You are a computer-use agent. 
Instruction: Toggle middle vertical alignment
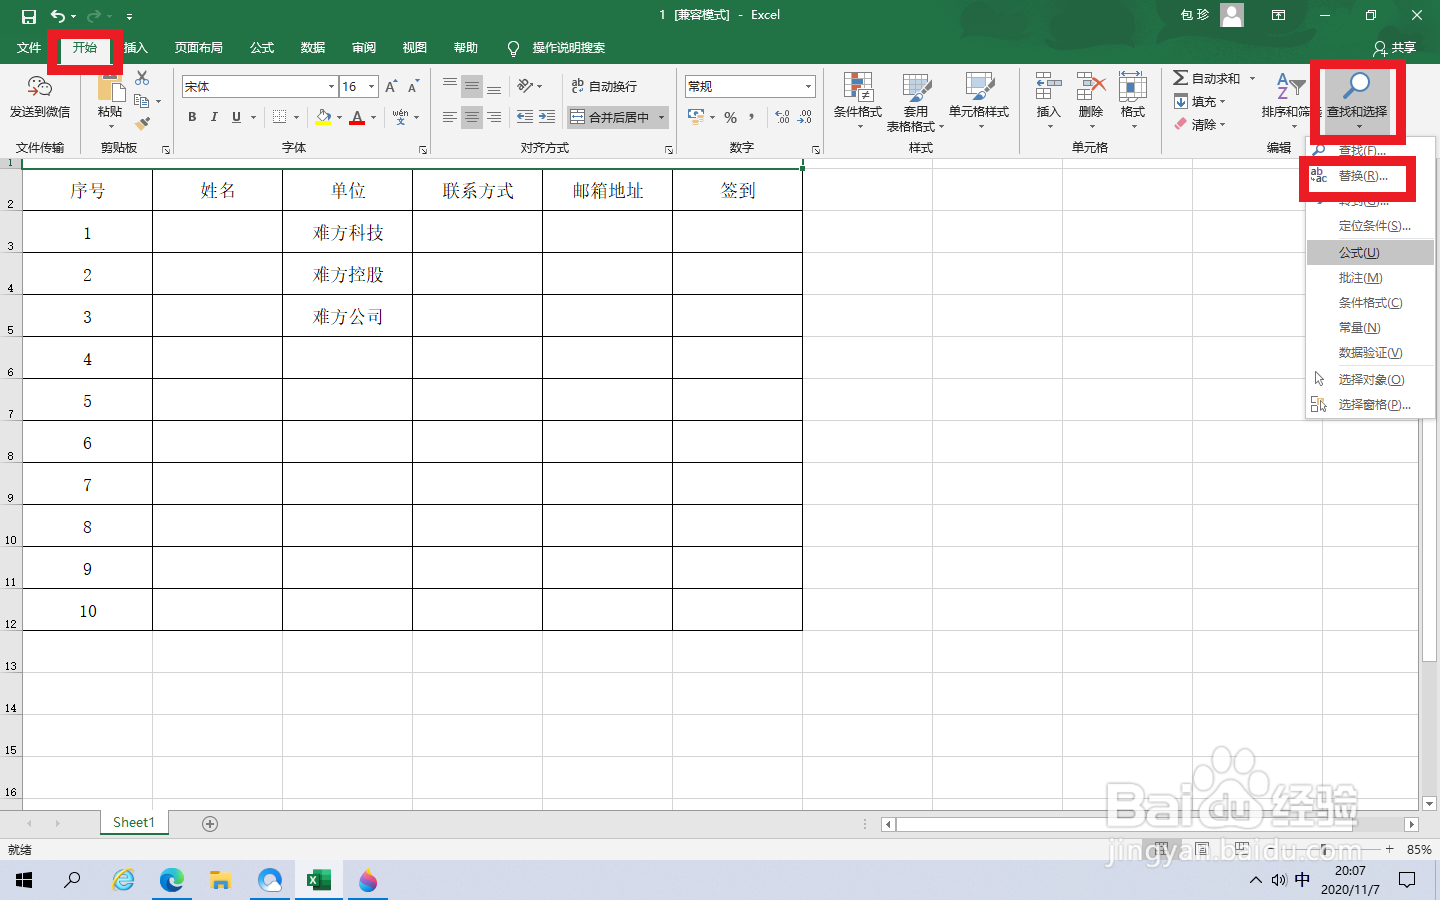click(x=472, y=86)
